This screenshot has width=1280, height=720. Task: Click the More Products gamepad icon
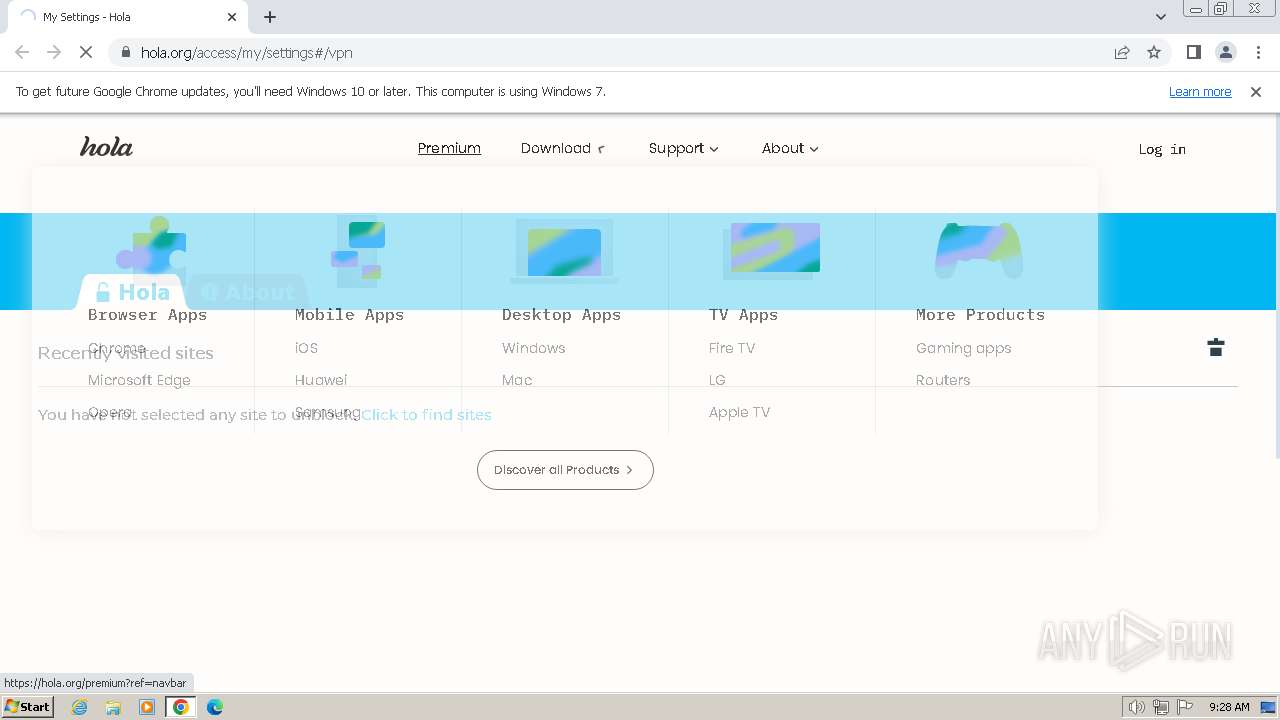[978, 250]
